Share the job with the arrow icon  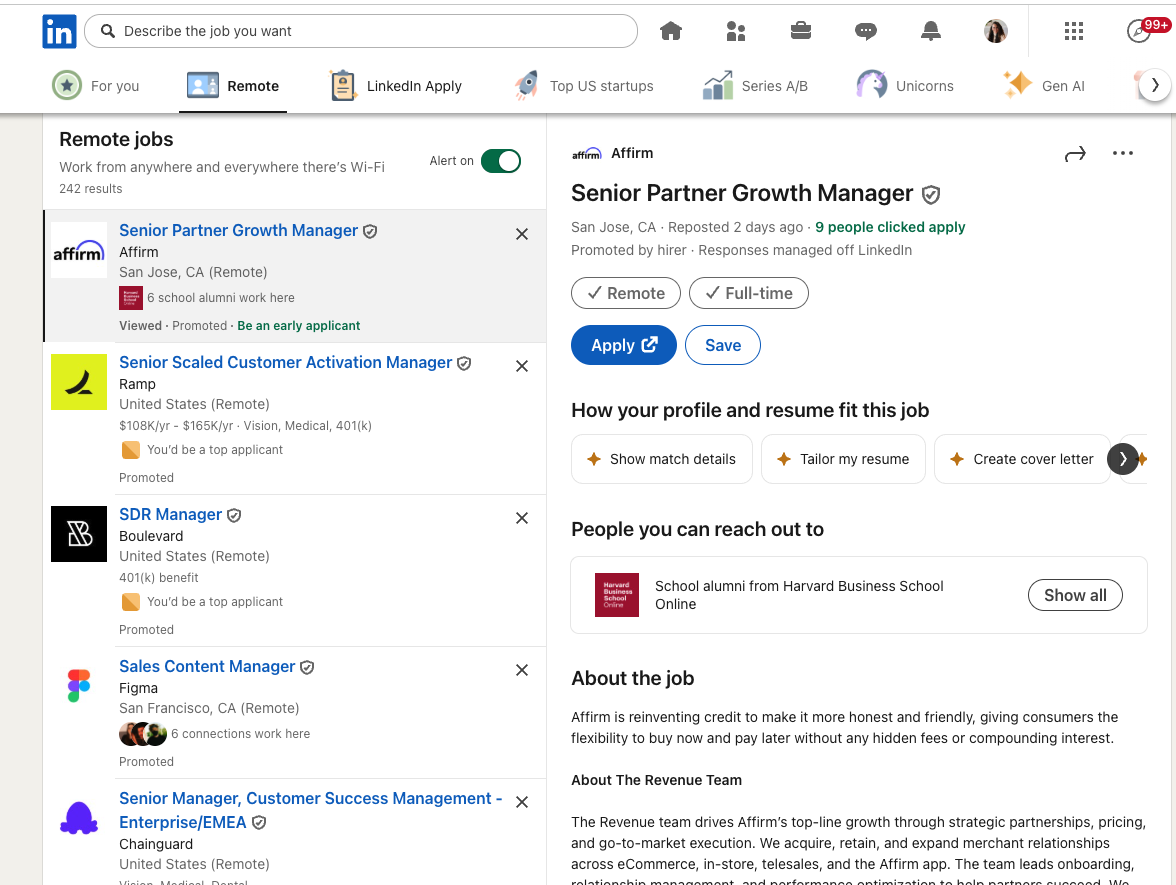click(1075, 154)
